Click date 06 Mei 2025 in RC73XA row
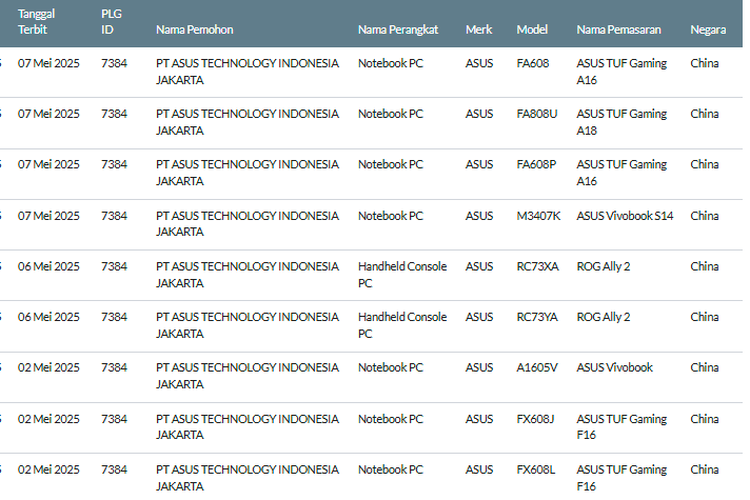The image size is (750, 500). click(49, 267)
